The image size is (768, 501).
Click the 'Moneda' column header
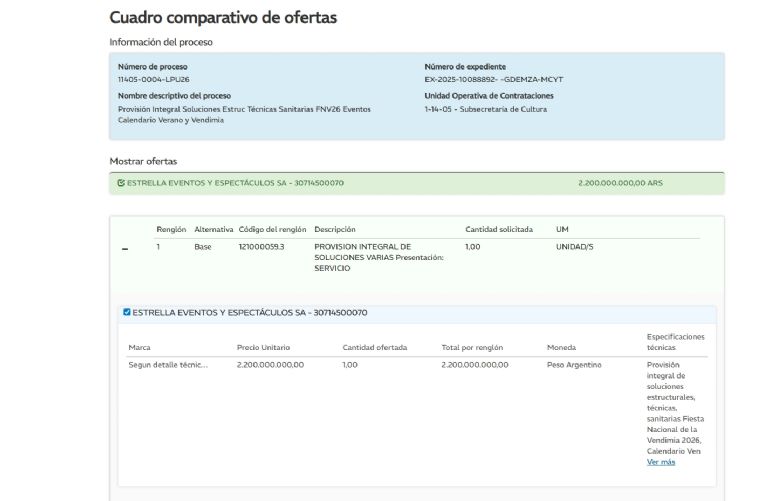click(x=561, y=348)
